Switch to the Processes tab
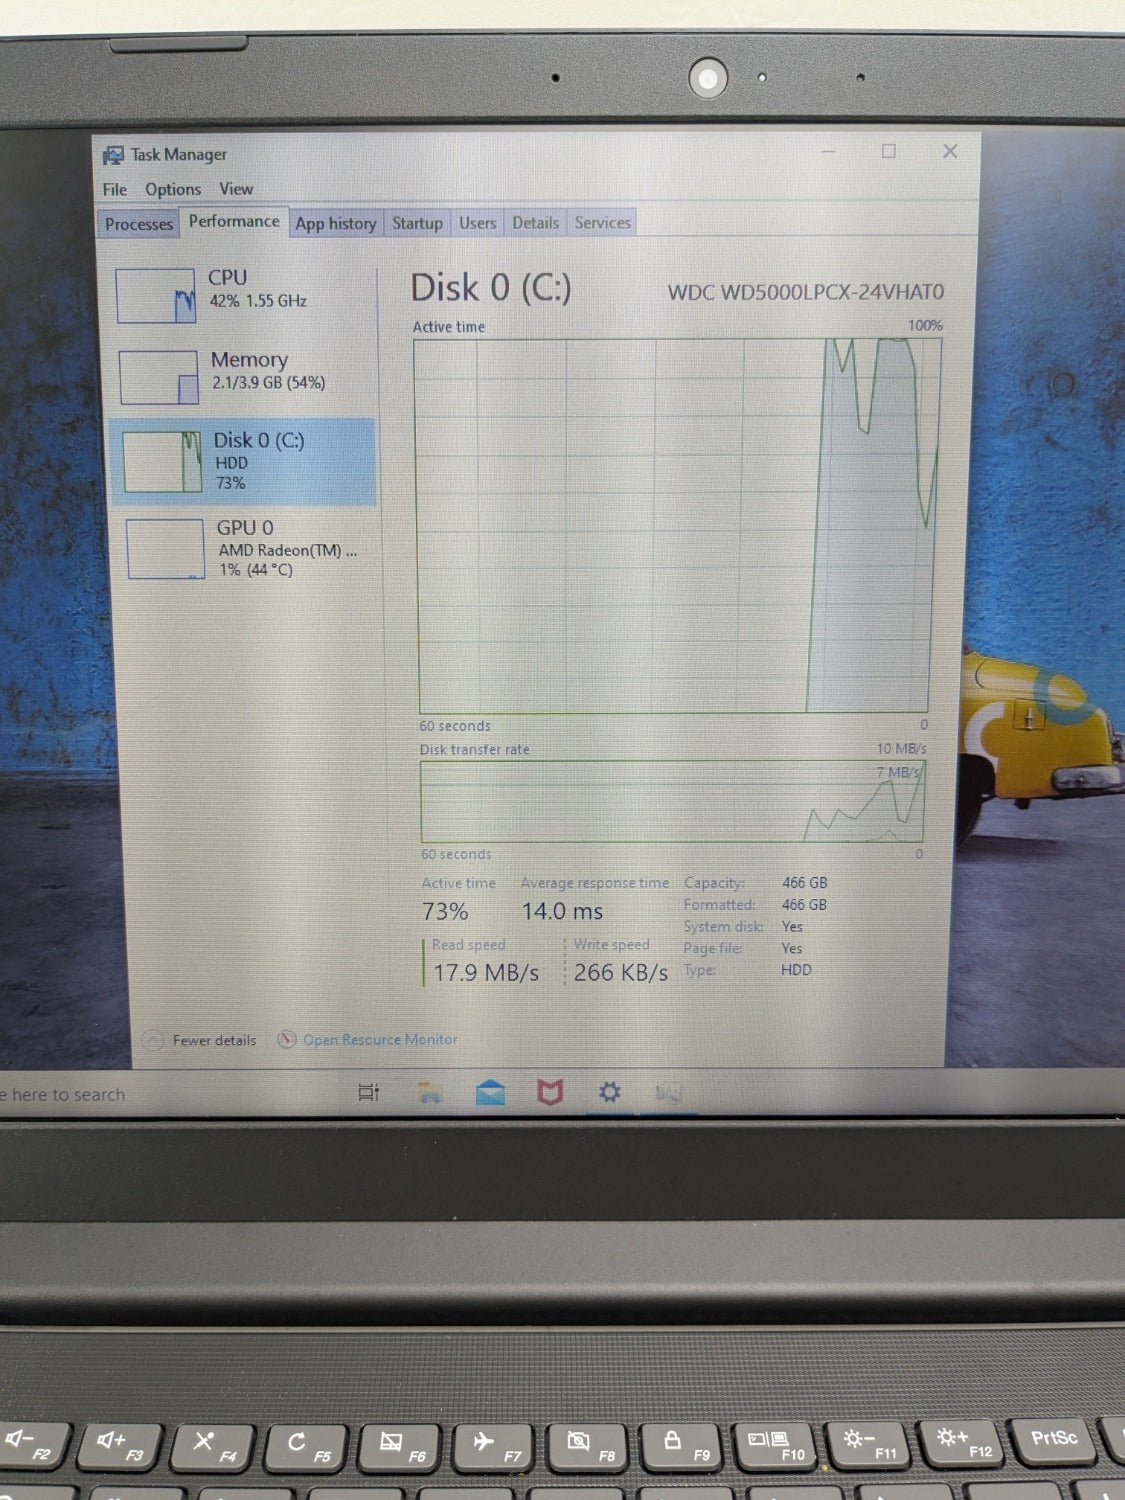The height and width of the screenshot is (1500, 1125). point(139,224)
